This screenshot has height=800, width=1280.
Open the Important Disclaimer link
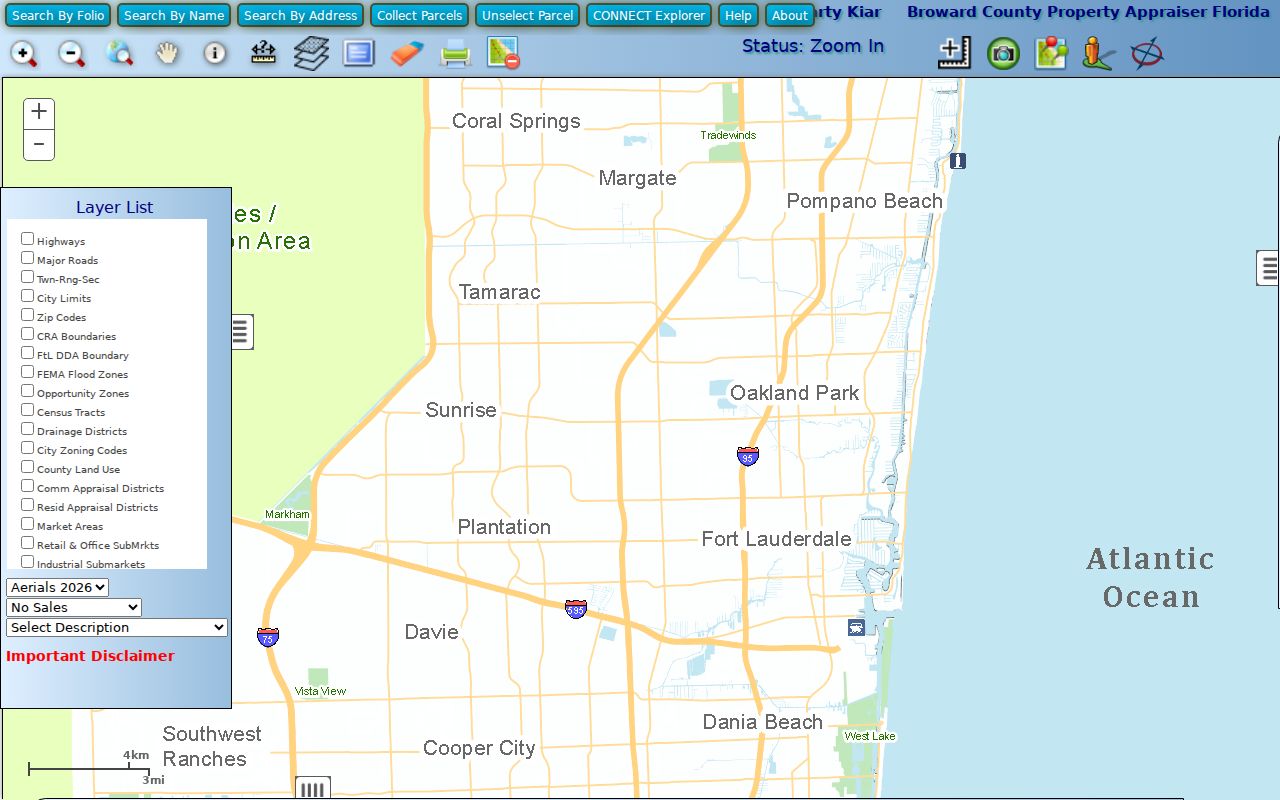coord(90,656)
